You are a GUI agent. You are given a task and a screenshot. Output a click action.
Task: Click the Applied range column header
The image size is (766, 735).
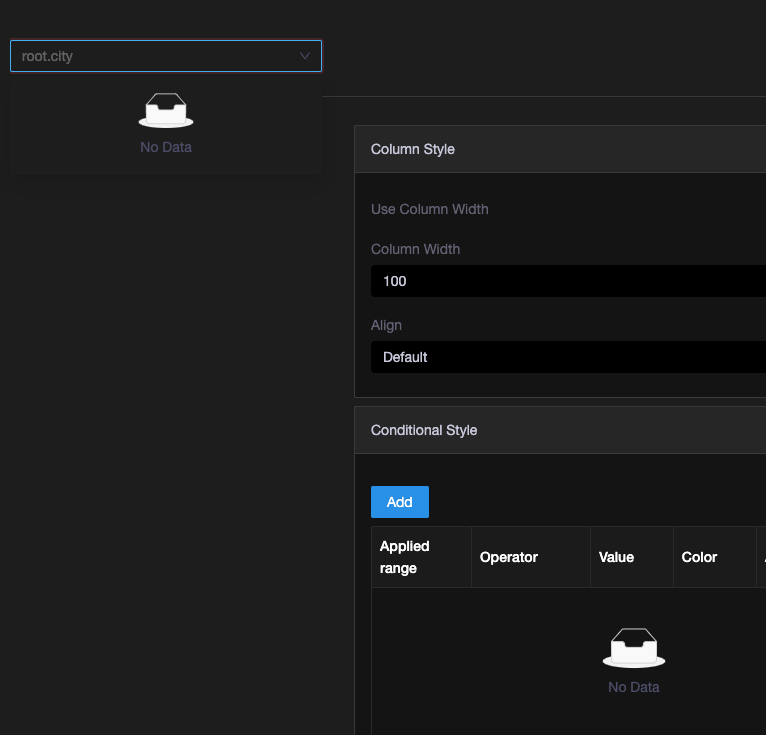click(421, 557)
